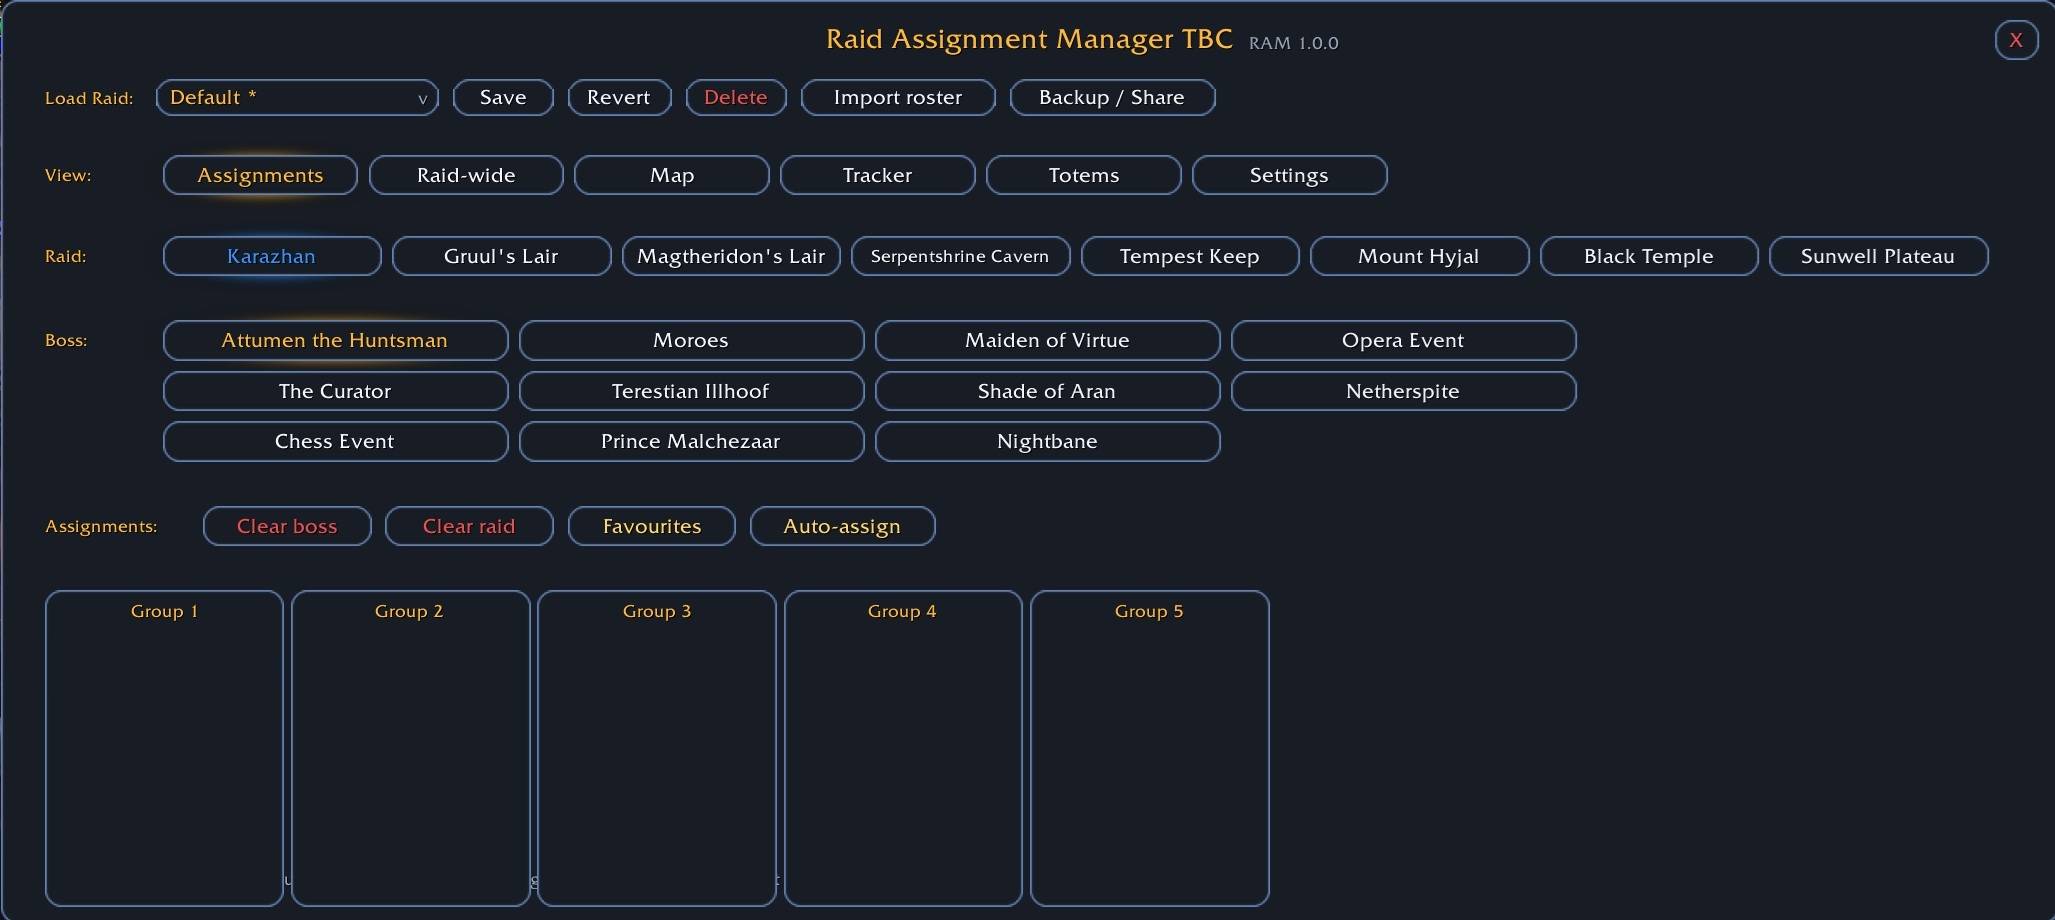Click the Raid Assignment Manager TBC title
Viewport: 2055px width, 920px height.
(1029, 39)
